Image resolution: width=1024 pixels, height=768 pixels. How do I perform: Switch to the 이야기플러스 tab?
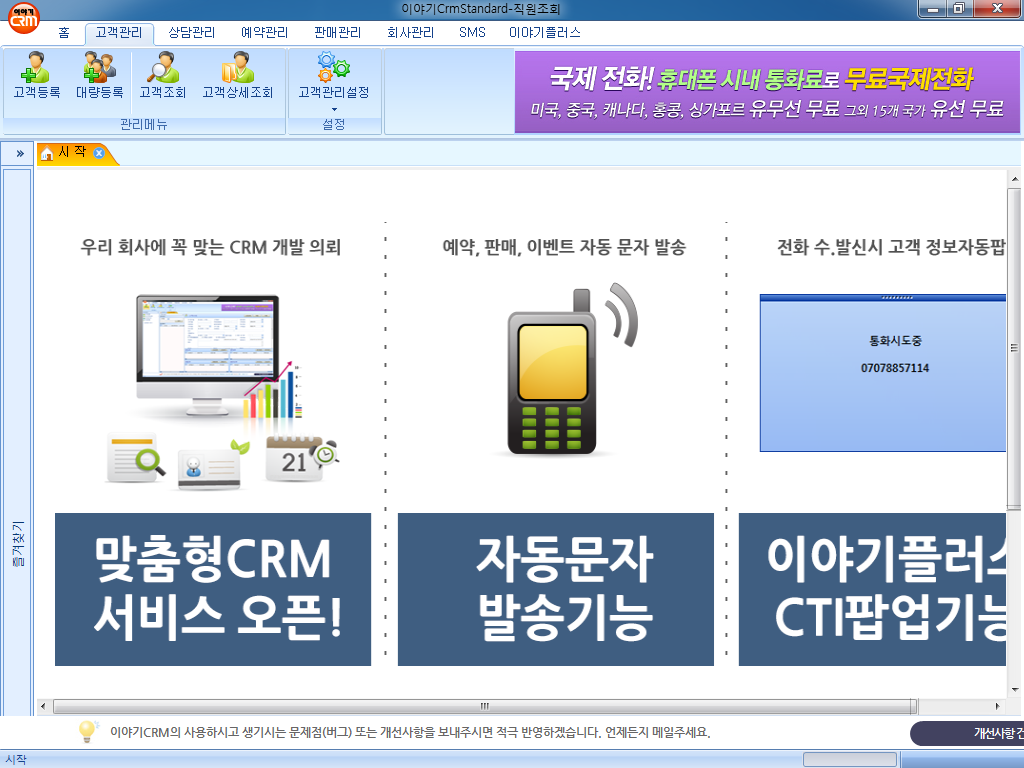545,33
